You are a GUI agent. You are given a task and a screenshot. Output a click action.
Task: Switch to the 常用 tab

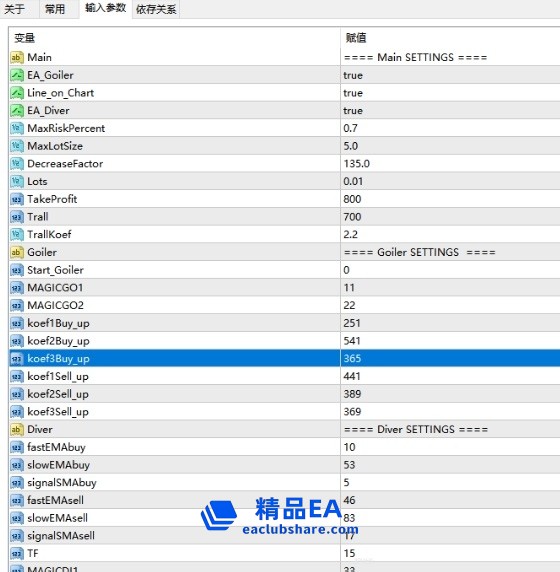pyautogui.click(x=55, y=9)
